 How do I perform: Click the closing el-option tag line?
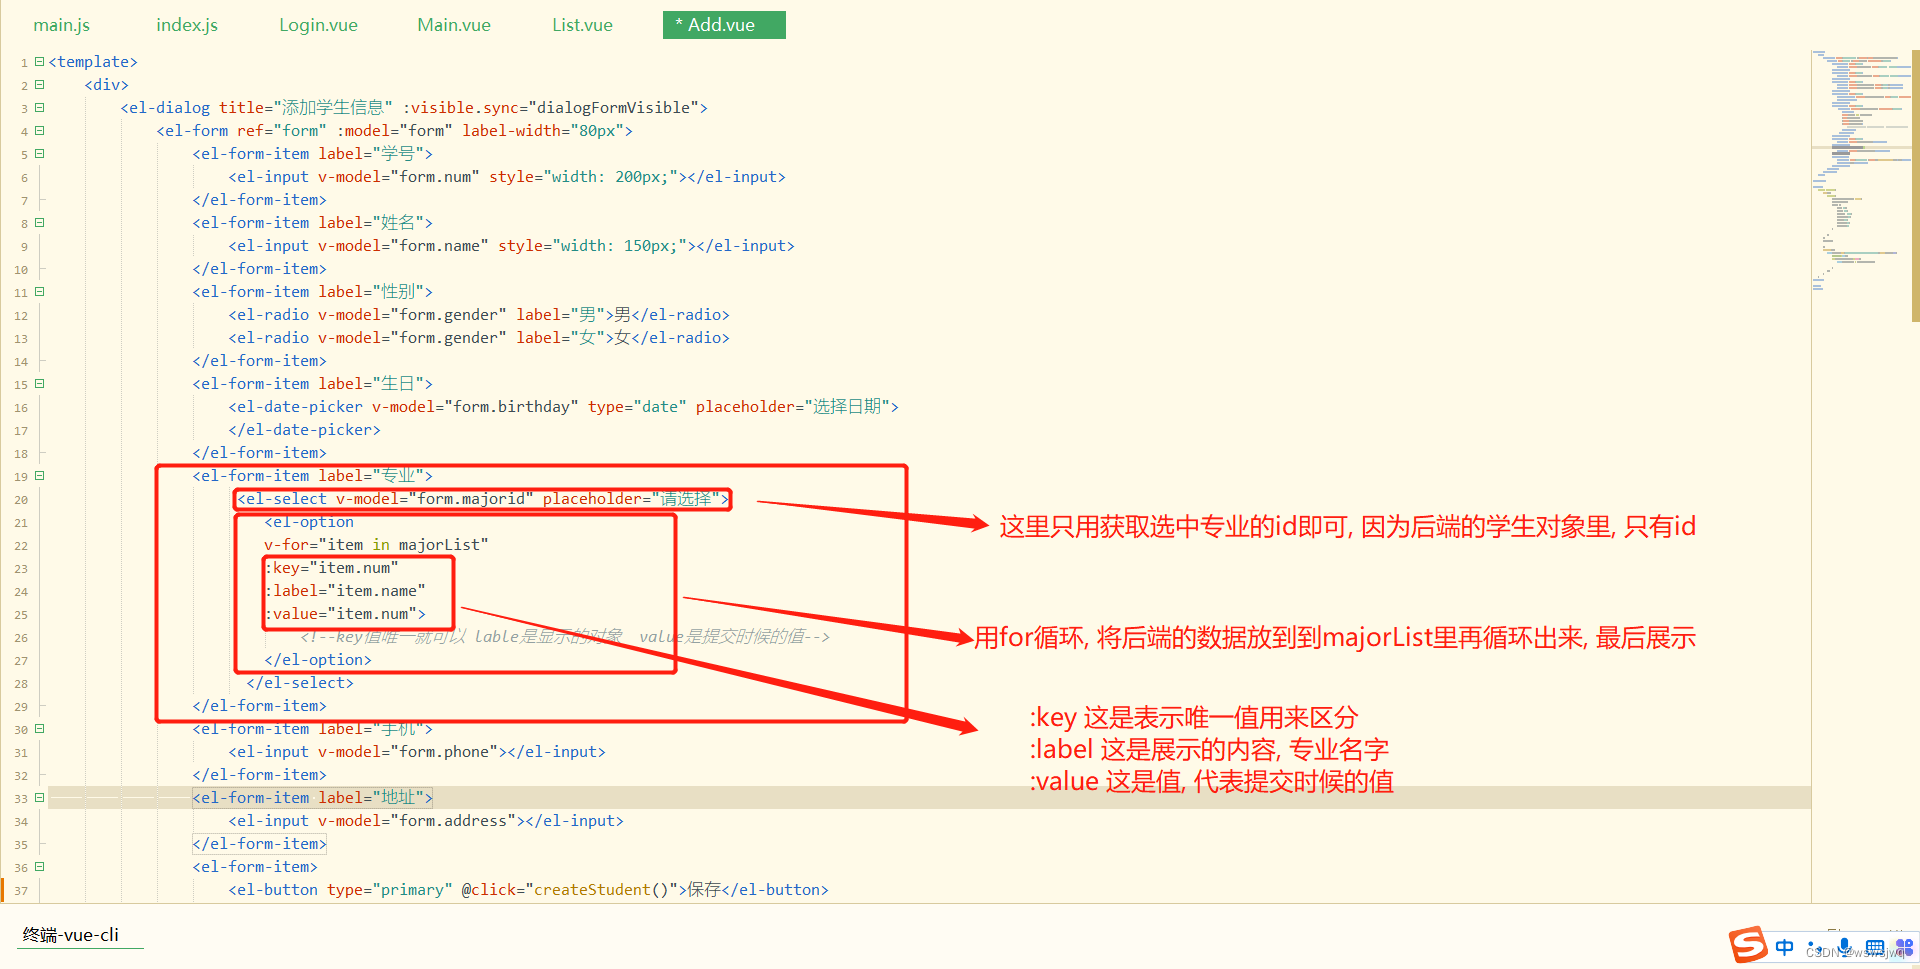click(x=318, y=660)
